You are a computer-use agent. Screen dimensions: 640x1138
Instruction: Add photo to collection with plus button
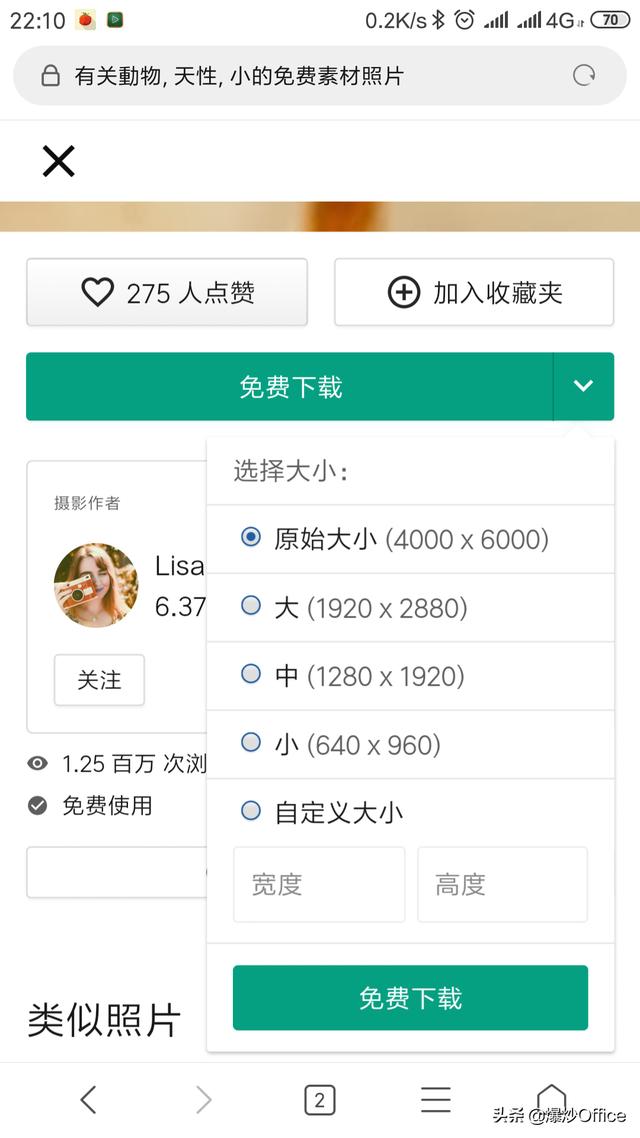[474, 292]
